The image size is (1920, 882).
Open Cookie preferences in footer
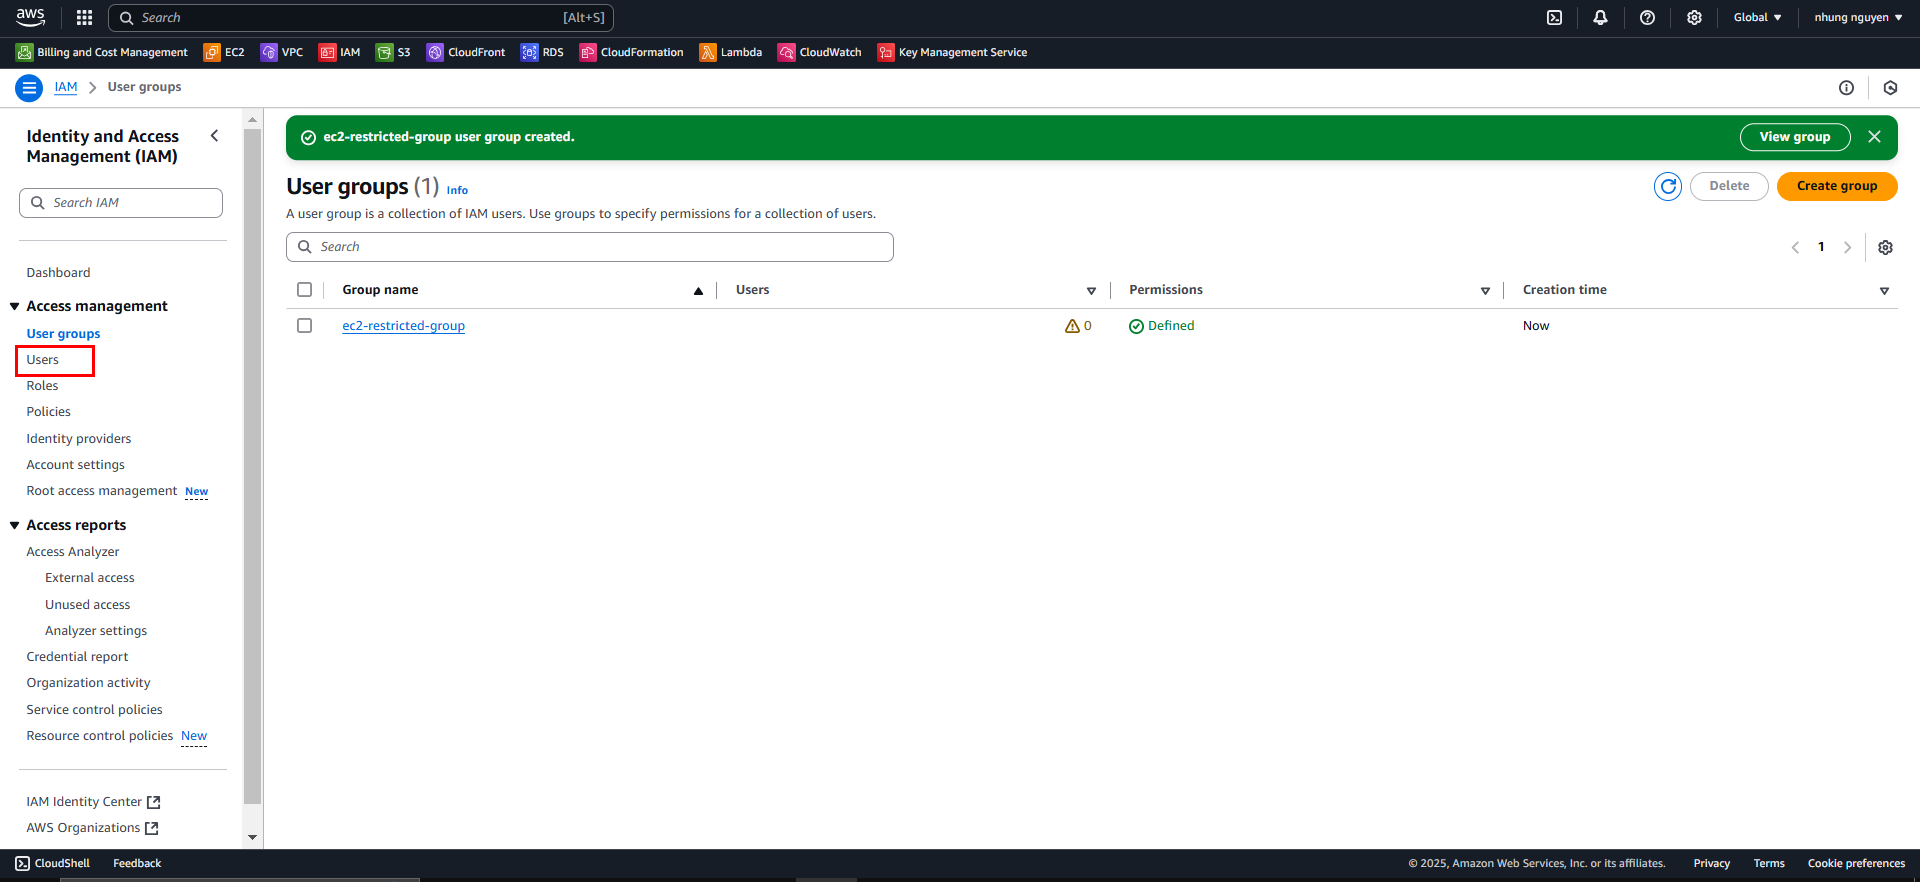click(1856, 863)
